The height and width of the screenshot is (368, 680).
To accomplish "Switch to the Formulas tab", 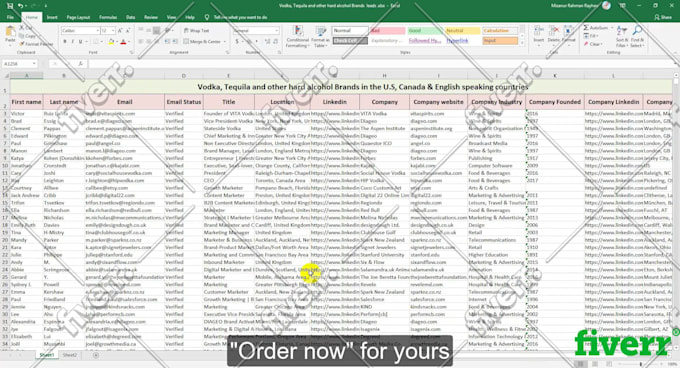I will (108, 17).
